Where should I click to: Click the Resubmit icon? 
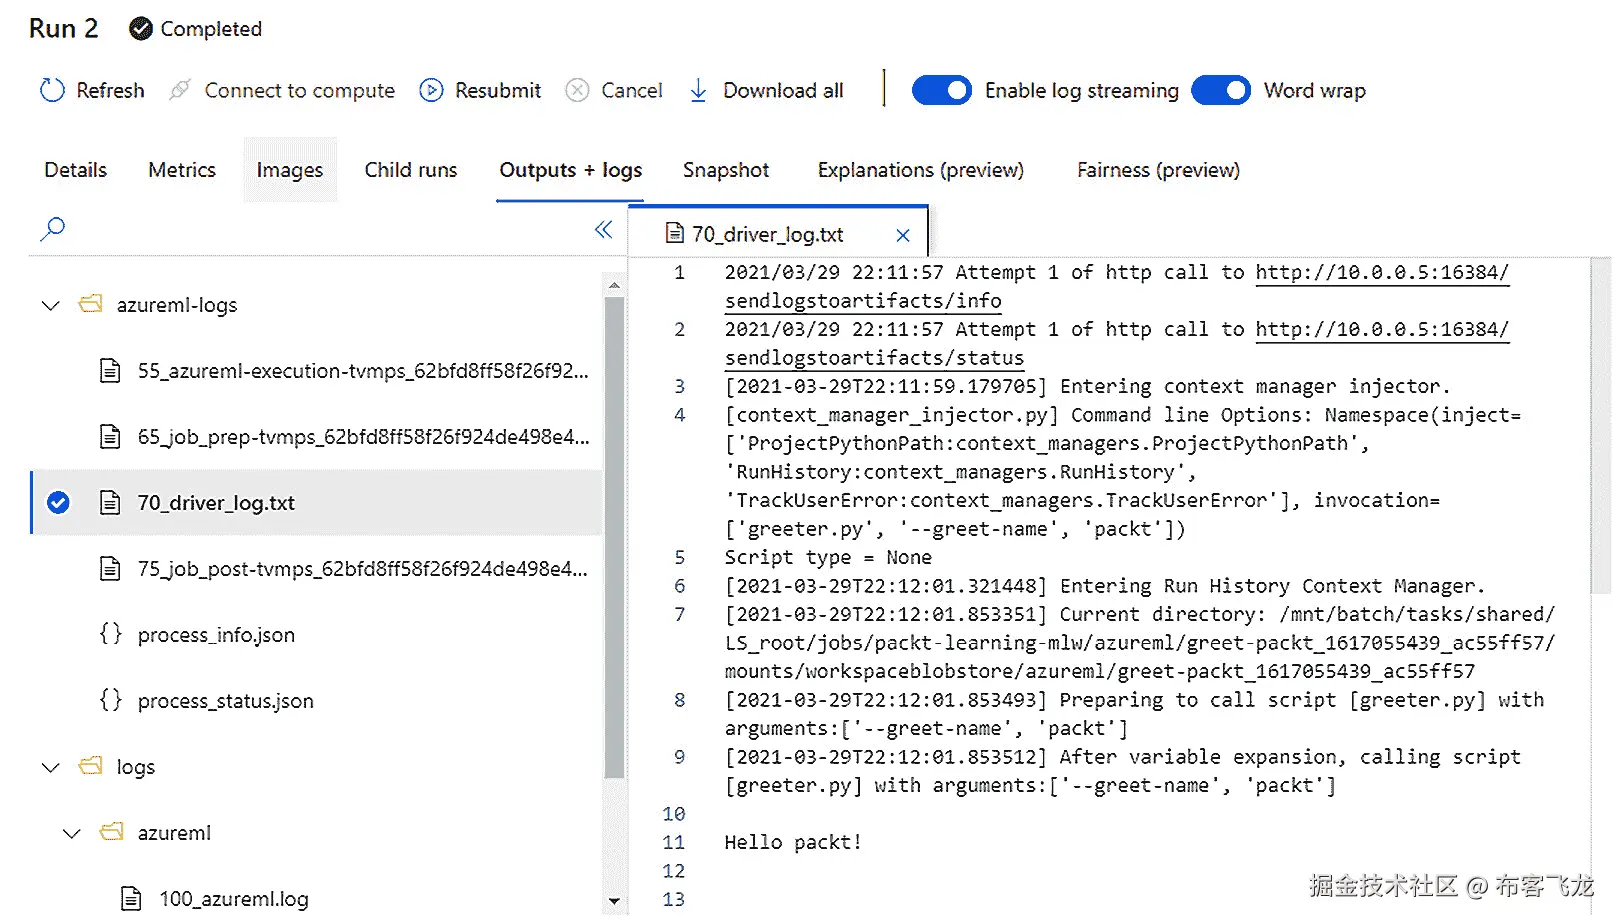(x=430, y=90)
